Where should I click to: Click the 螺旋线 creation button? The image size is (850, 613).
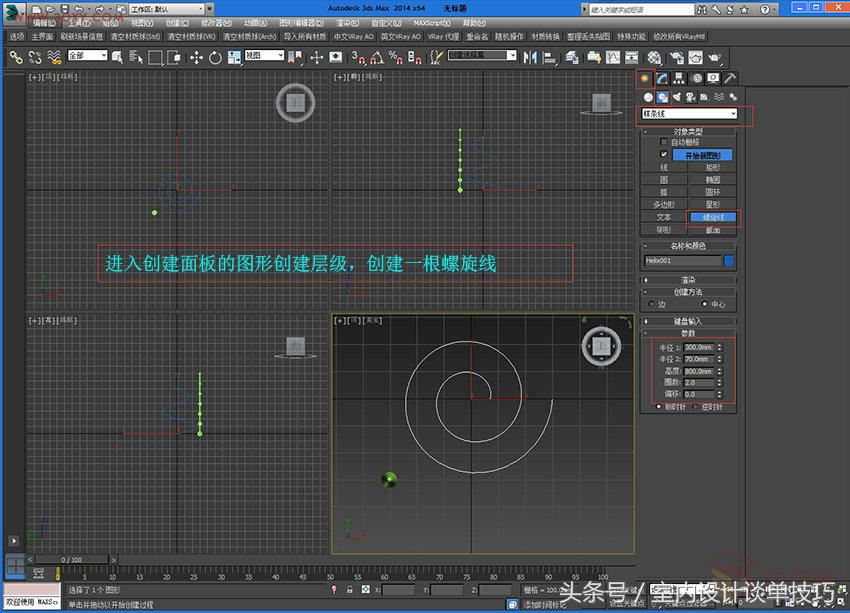pyautogui.click(x=713, y=217)
